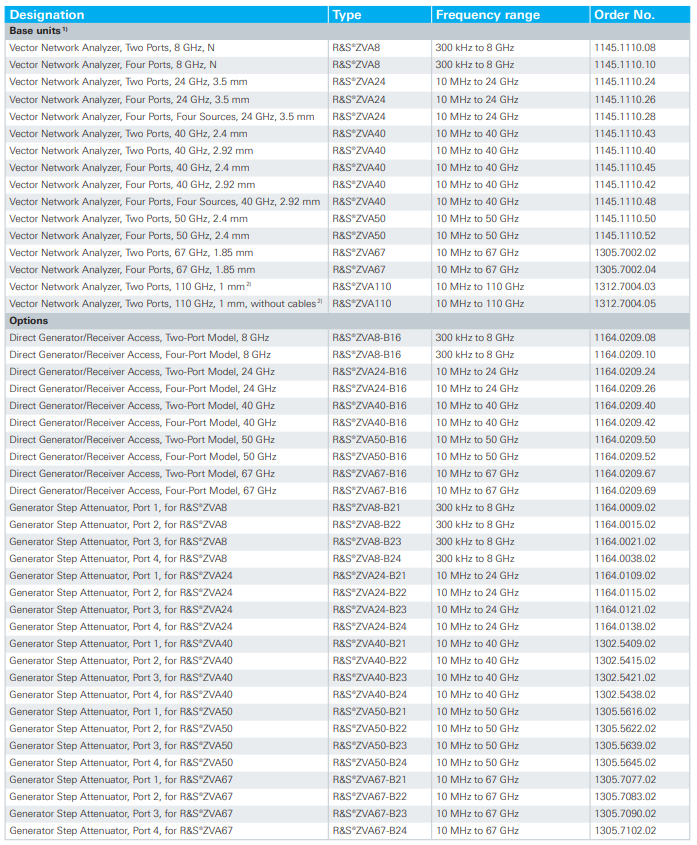Select 'Direct Generator/Receiver Access, Four-Port Model, 67 GHz'
This screenshot has width=697, height=845.
click(143, 491)
